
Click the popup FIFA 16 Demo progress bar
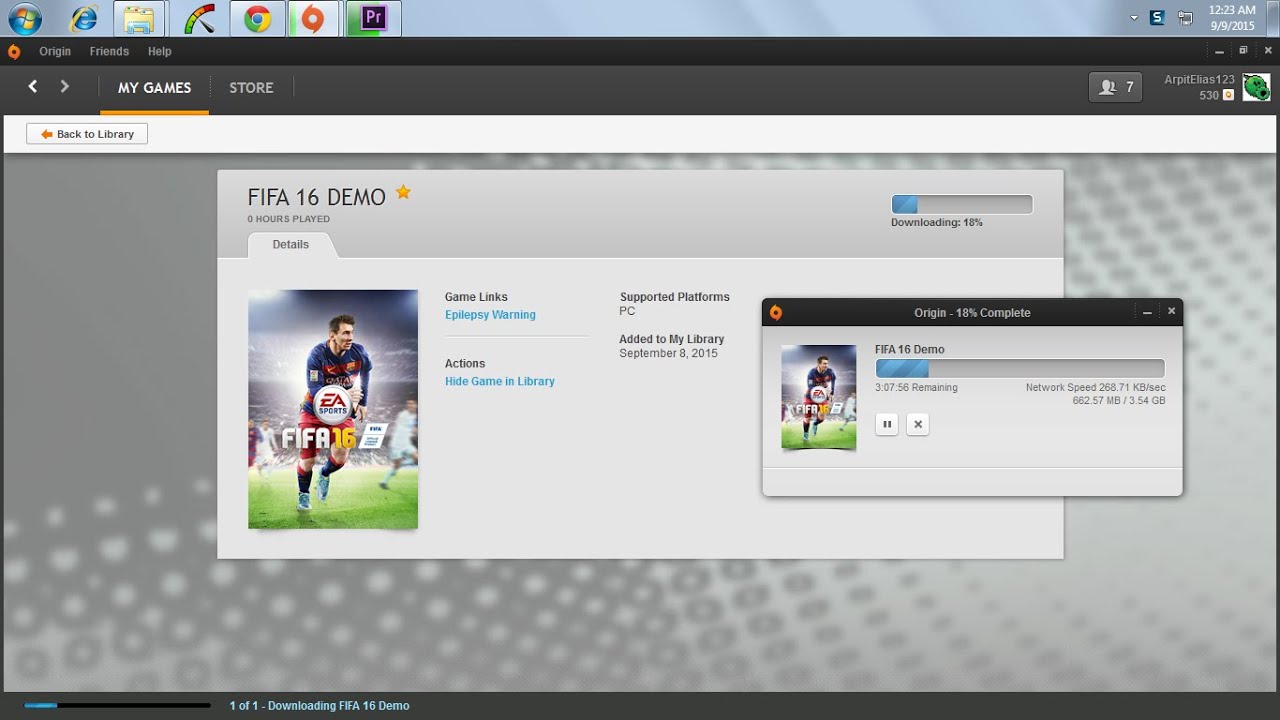1020,368
